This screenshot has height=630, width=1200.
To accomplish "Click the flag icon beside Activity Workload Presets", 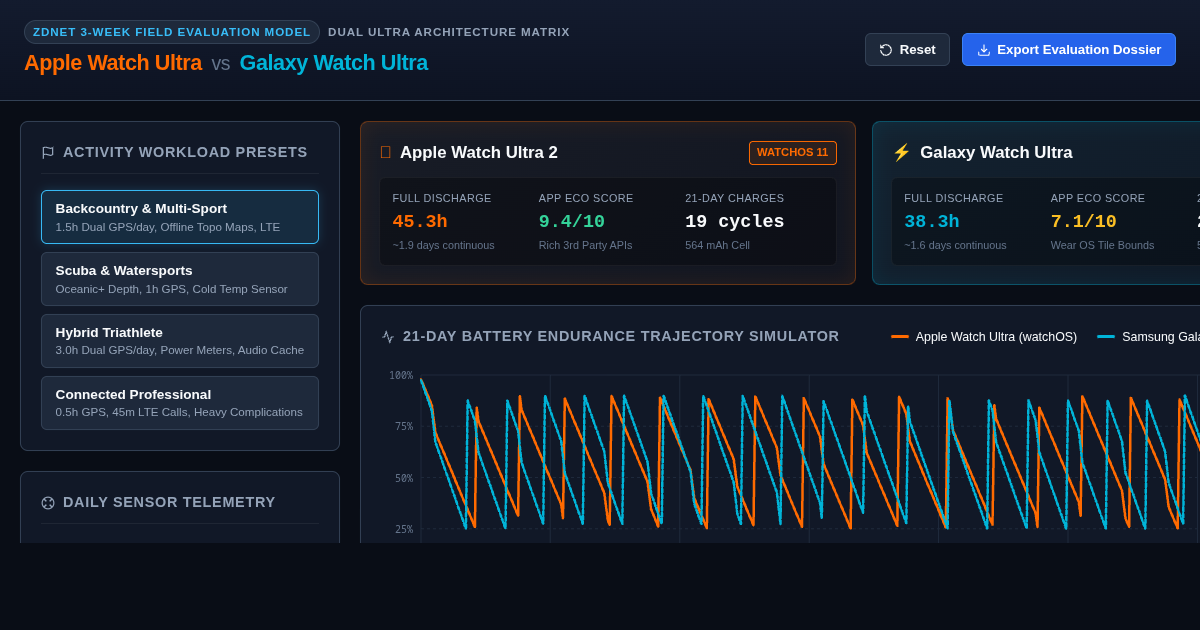I will click(48, 153).
